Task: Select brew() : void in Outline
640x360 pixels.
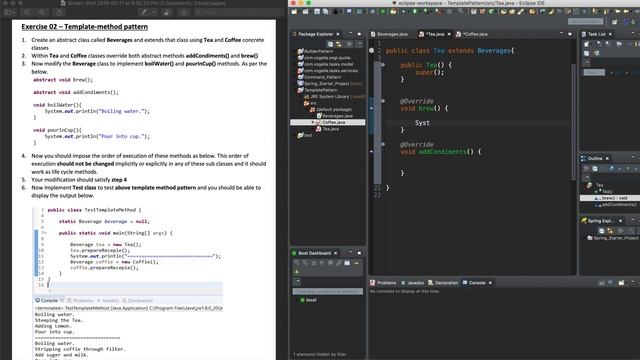Action: point(610,198)
